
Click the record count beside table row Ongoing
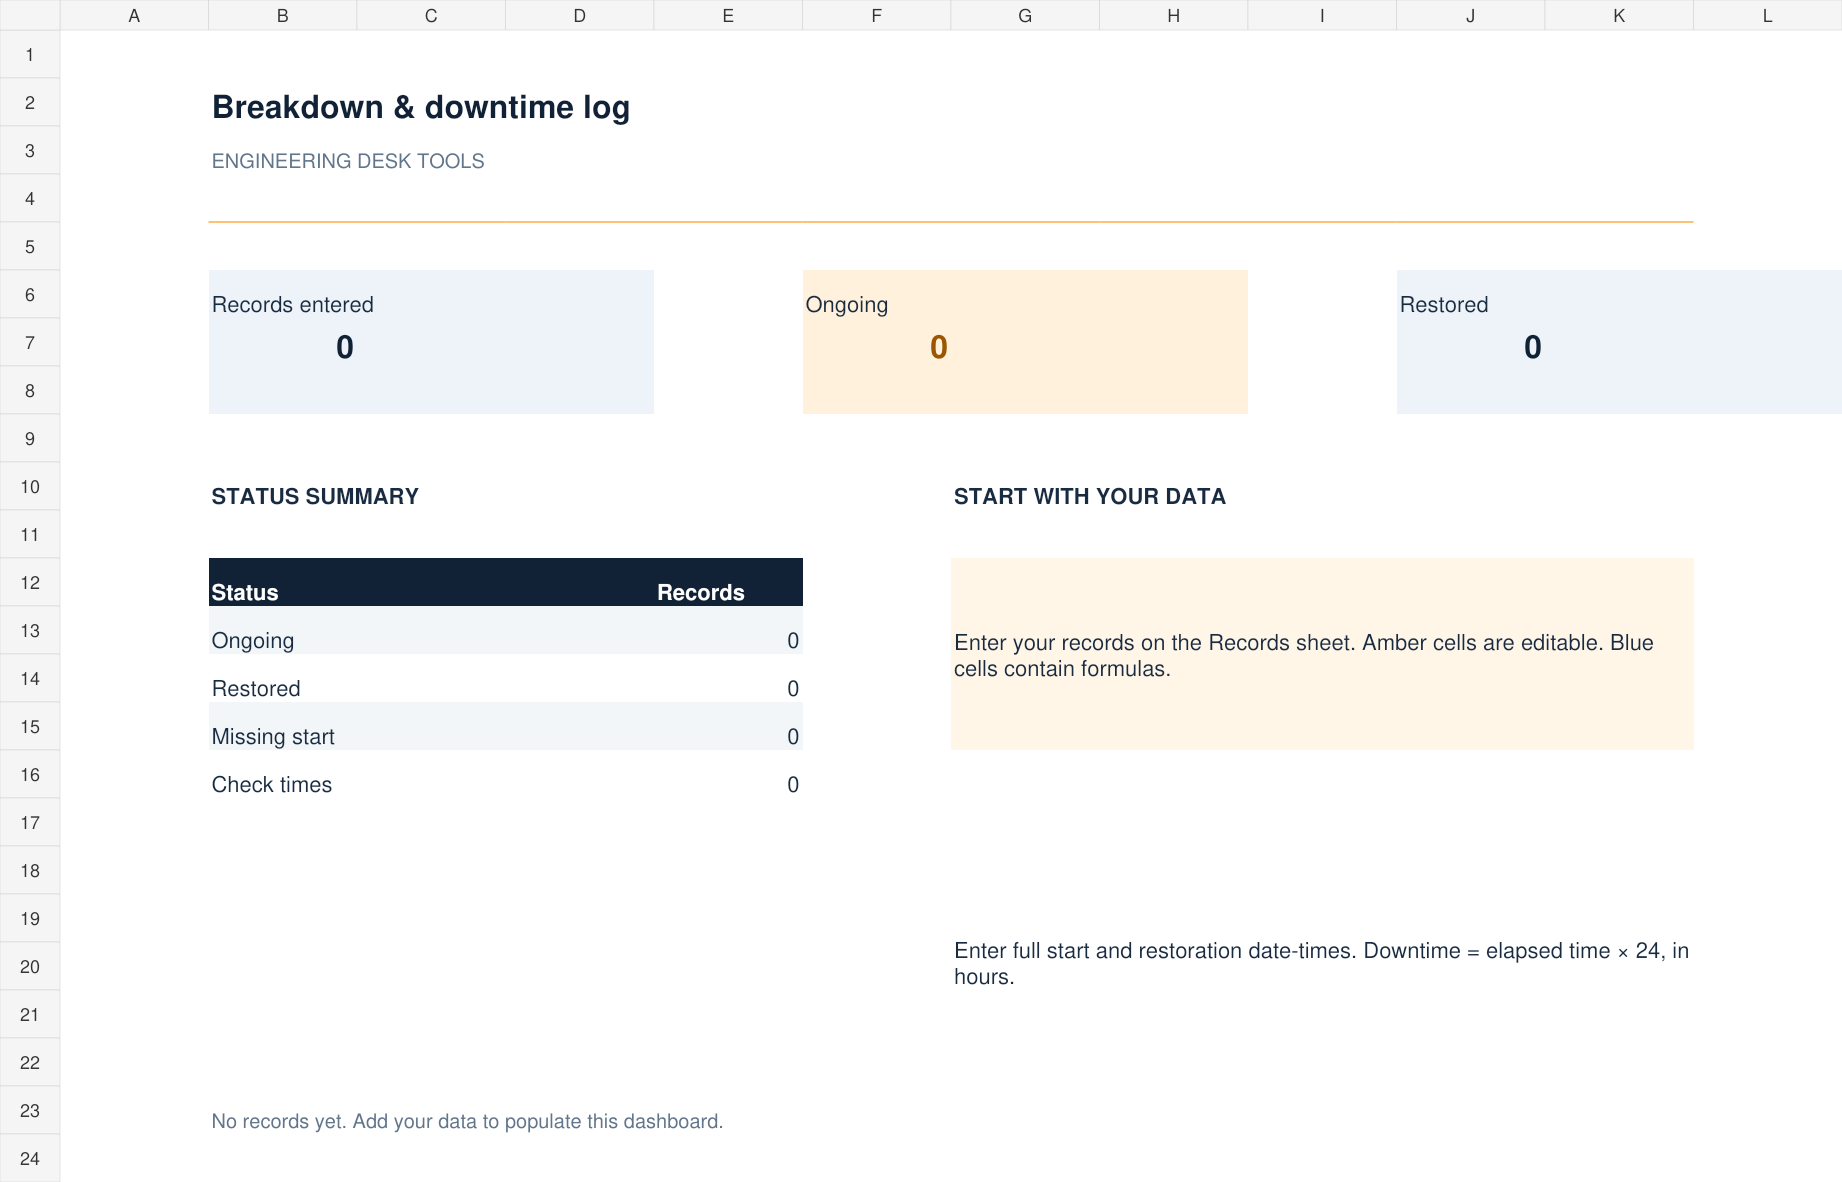click(x=793, y=641)
